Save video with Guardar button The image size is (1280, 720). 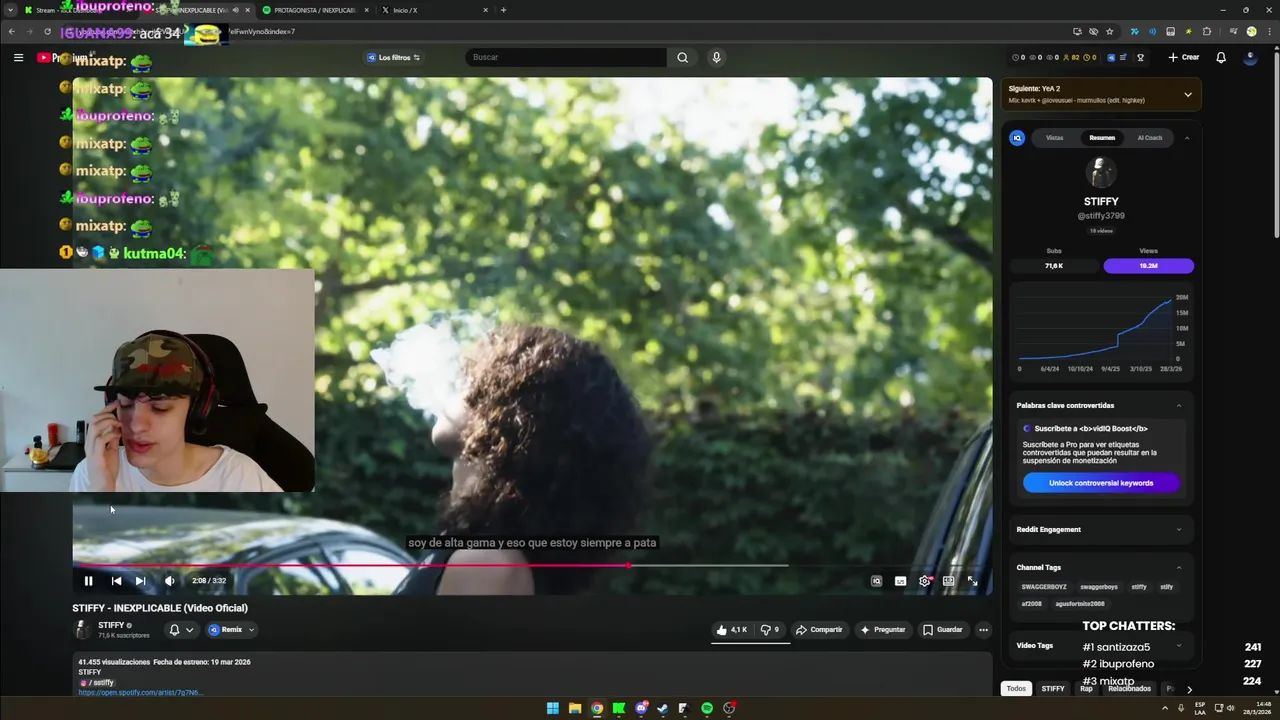click(x=942, y=630)
